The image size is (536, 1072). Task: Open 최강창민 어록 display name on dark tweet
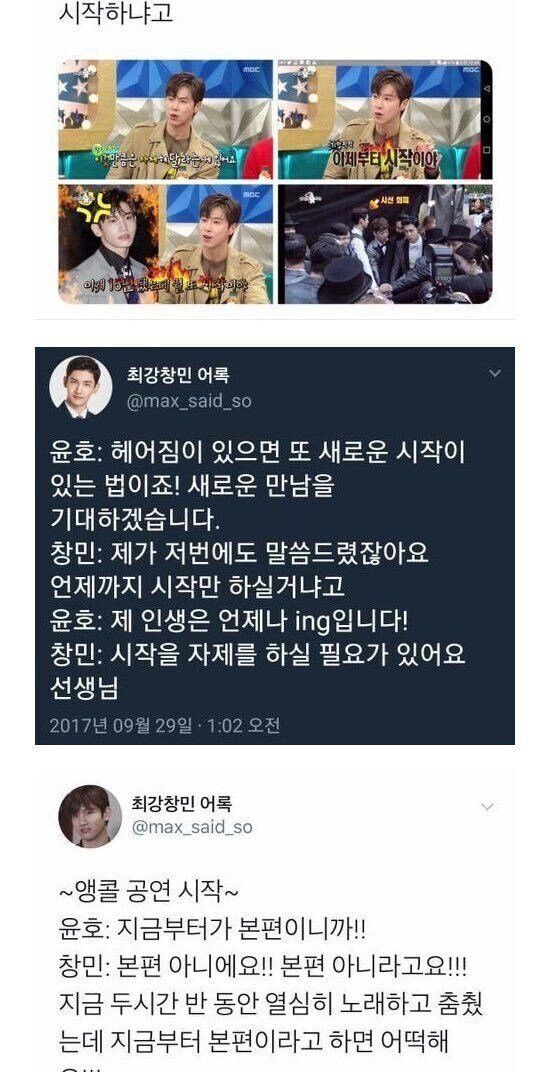click(178, 375)
